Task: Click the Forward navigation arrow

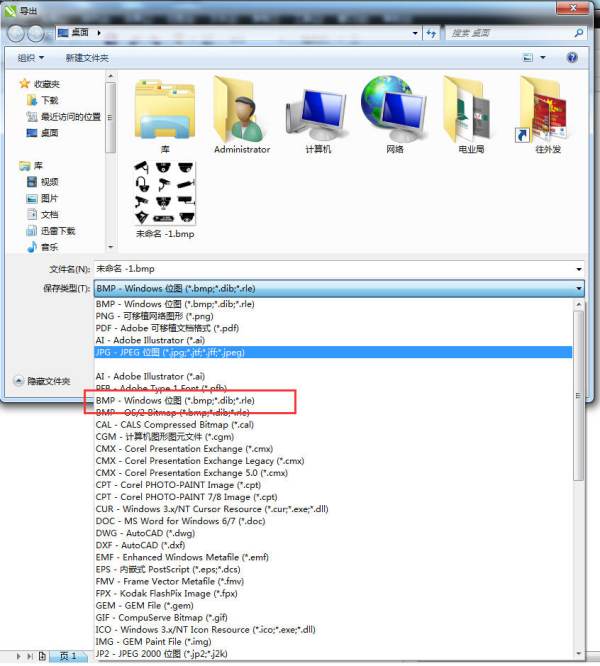Action: click(35, 33)
